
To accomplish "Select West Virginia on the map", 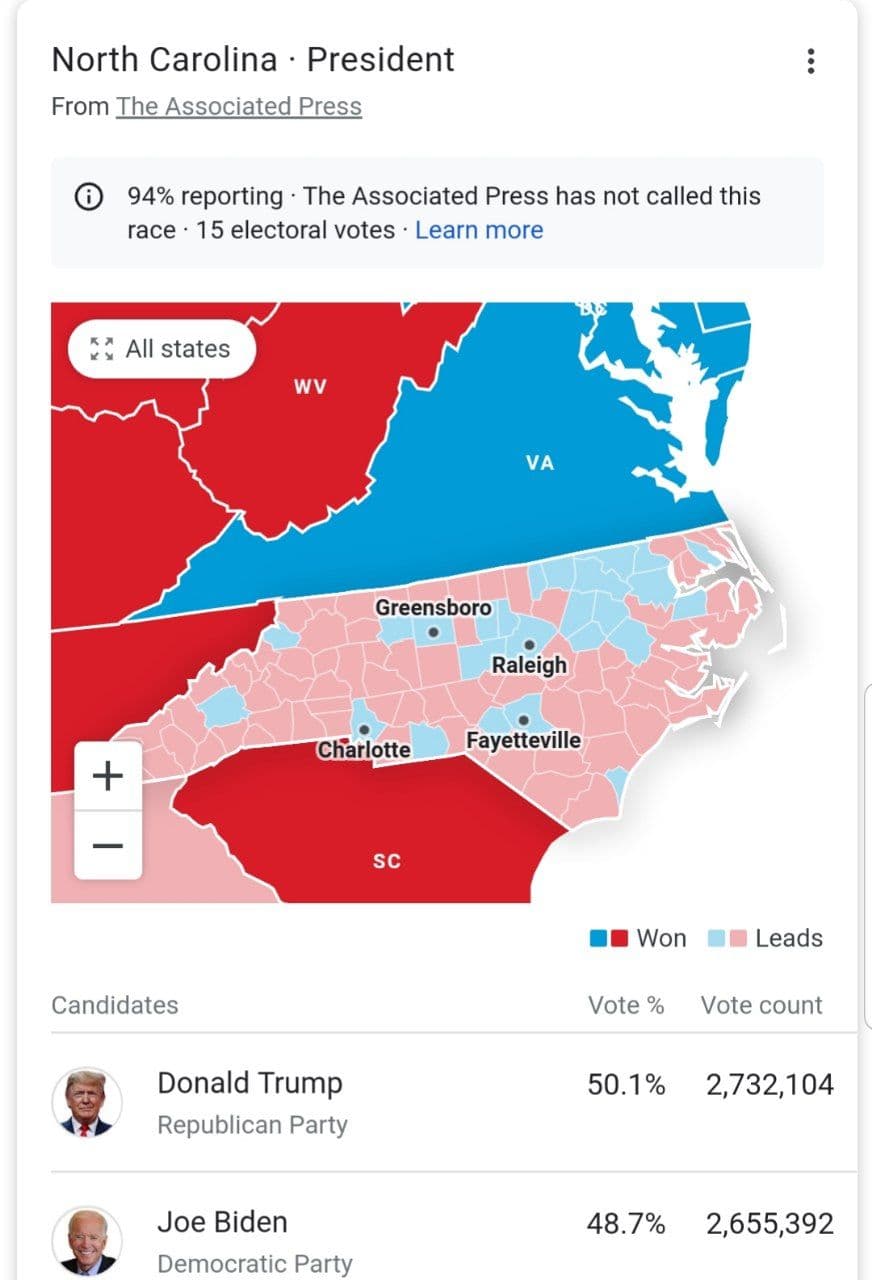I will point(310,387).
